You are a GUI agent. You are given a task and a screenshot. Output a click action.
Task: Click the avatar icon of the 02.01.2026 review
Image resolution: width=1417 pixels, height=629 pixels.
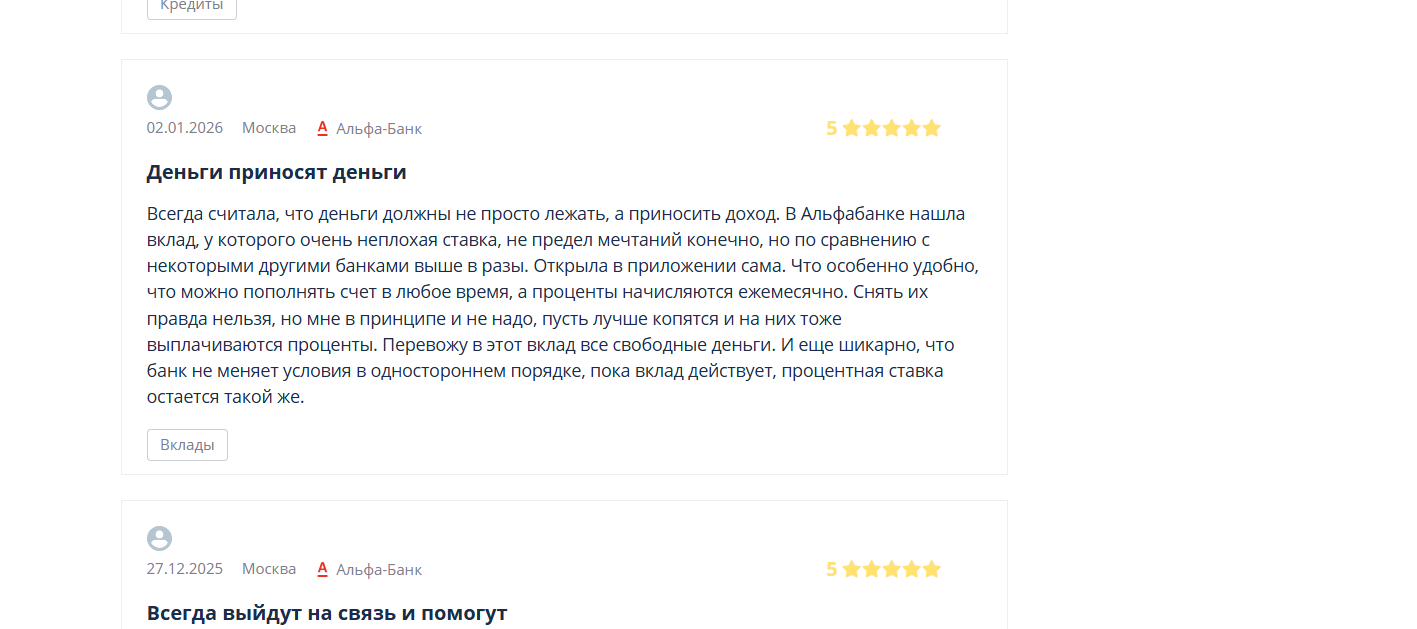159,97
